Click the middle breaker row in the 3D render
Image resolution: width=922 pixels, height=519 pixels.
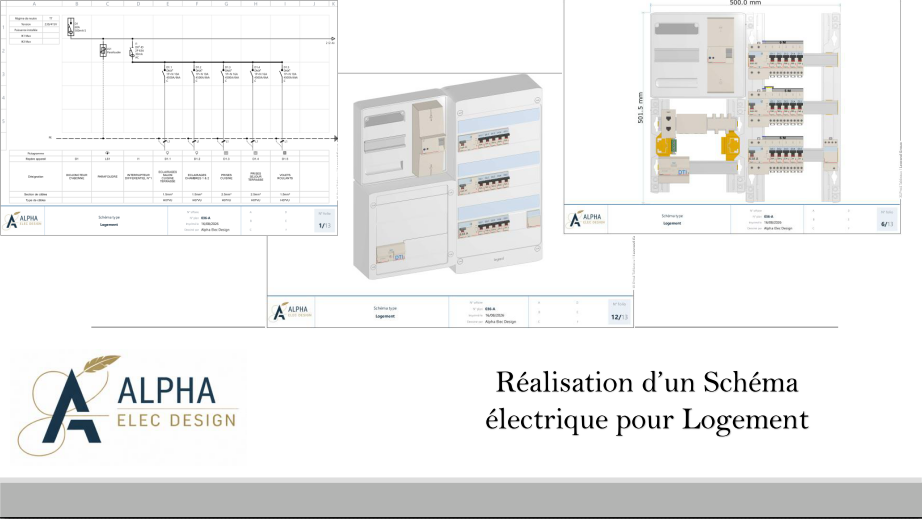tap(484, 182)
